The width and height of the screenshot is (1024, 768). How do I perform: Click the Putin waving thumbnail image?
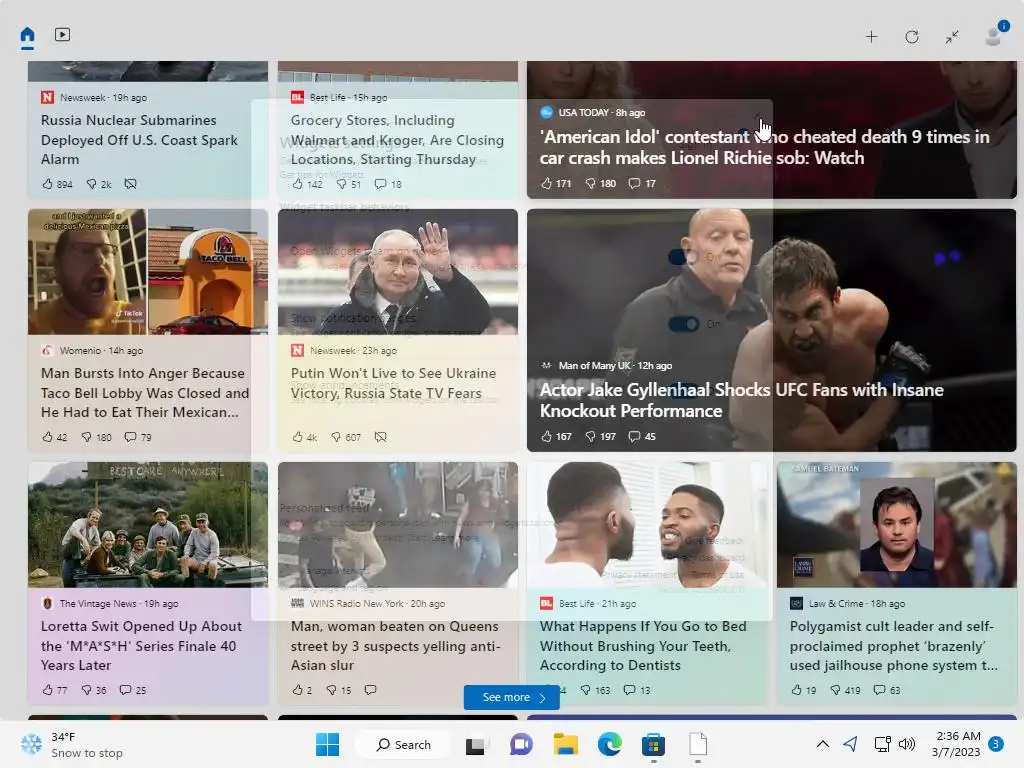[398, 272]
